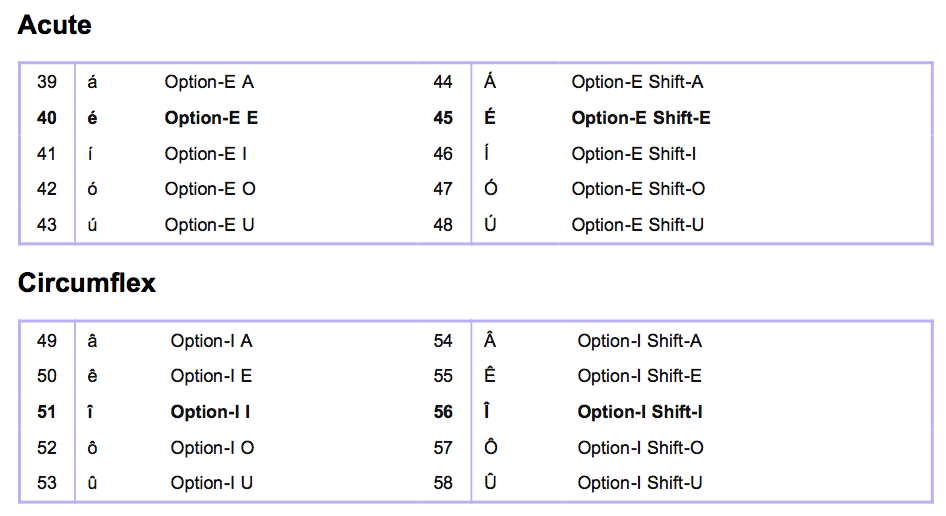Click the Option-E Shift-E shortcut text

point(641,118)
